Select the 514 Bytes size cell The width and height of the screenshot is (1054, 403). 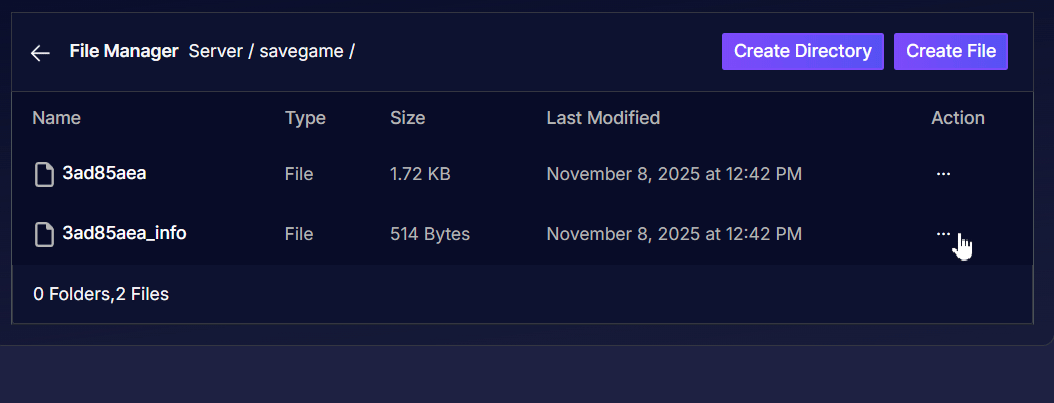pyautogui.click(x=430, y=234)
